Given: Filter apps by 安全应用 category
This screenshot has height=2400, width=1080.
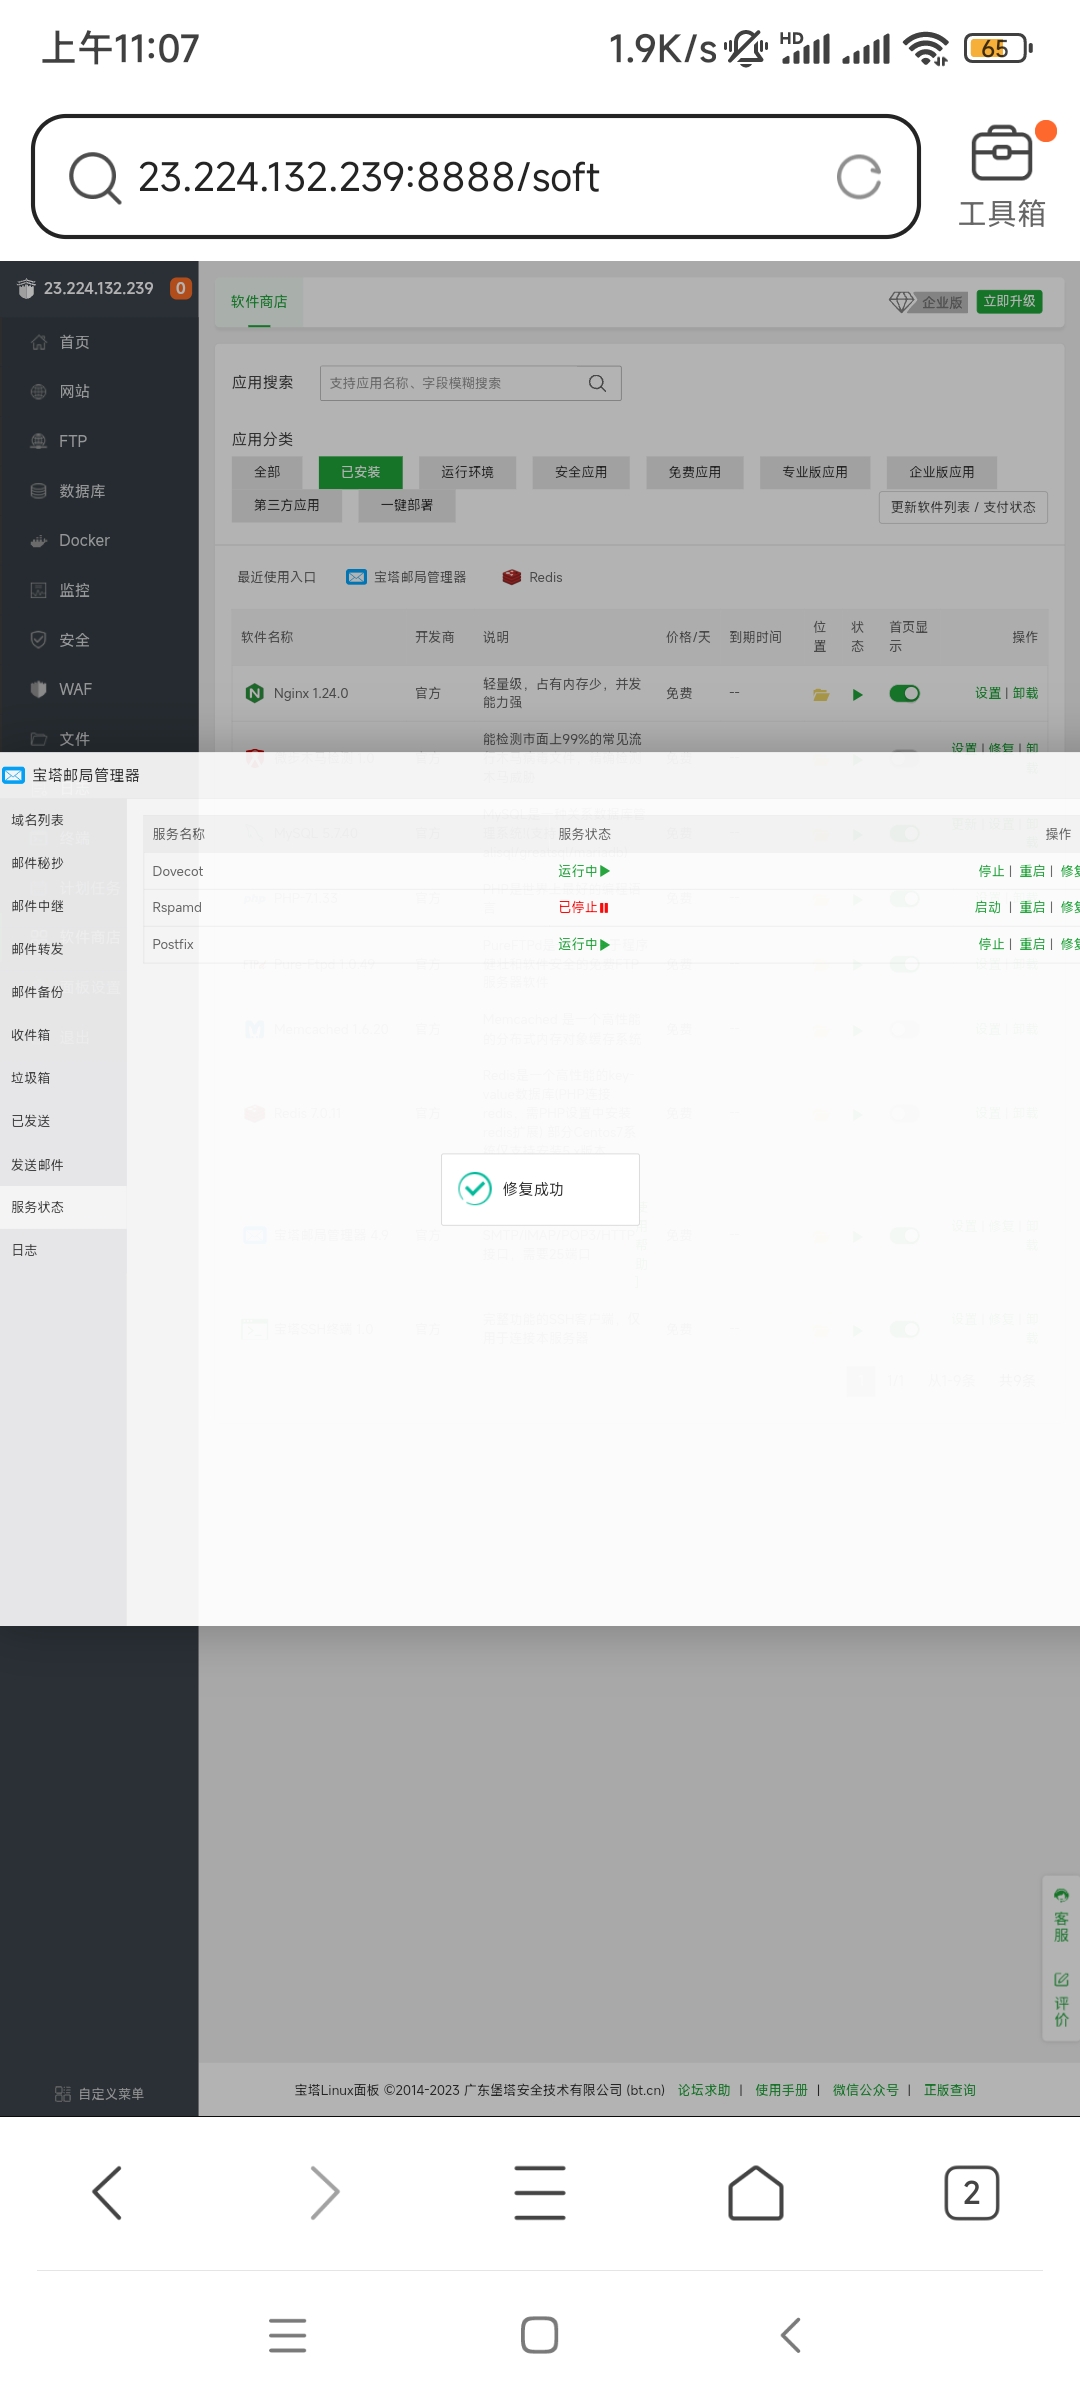Looking at the screenshot, I should coord(581,472).
